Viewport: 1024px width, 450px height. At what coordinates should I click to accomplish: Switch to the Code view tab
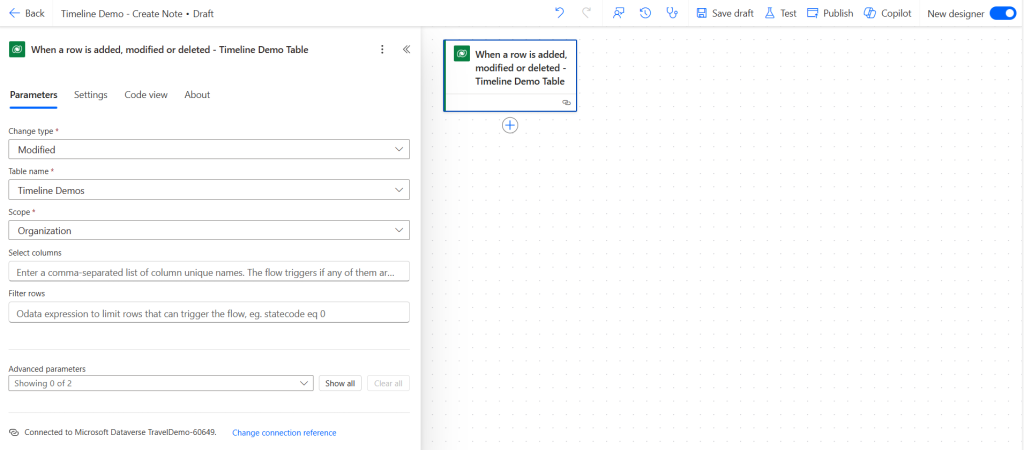point(146,95)
